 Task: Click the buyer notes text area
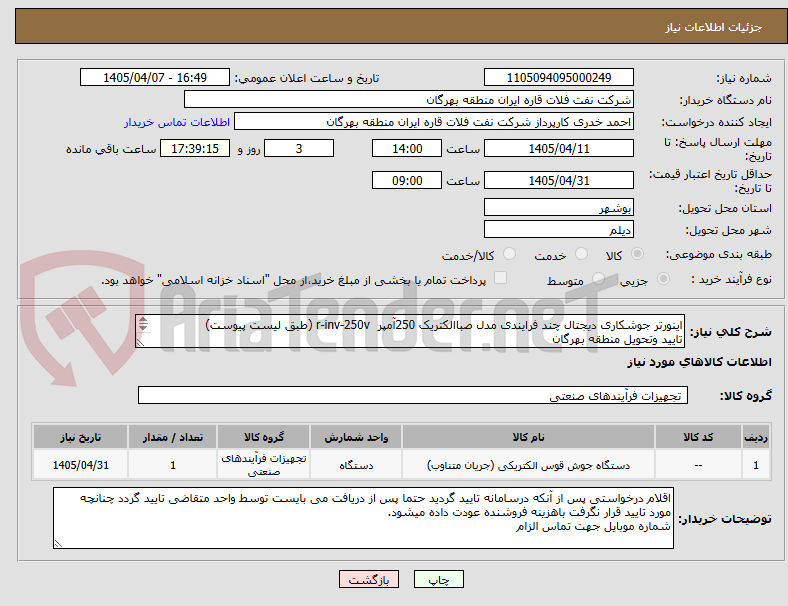pos(363,518)
